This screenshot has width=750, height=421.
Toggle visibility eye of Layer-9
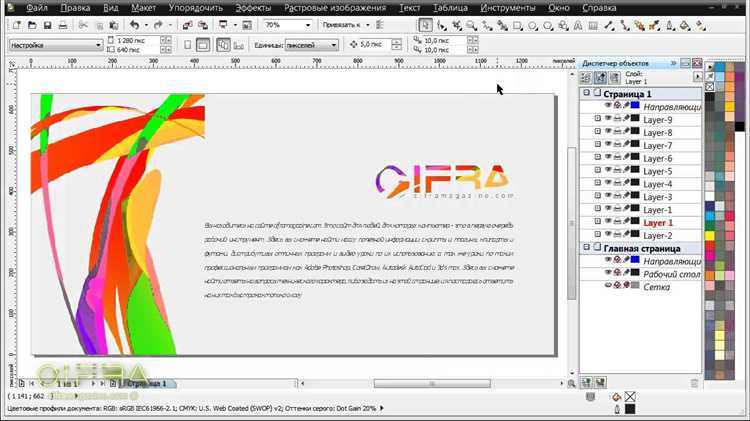coord(608,118)
